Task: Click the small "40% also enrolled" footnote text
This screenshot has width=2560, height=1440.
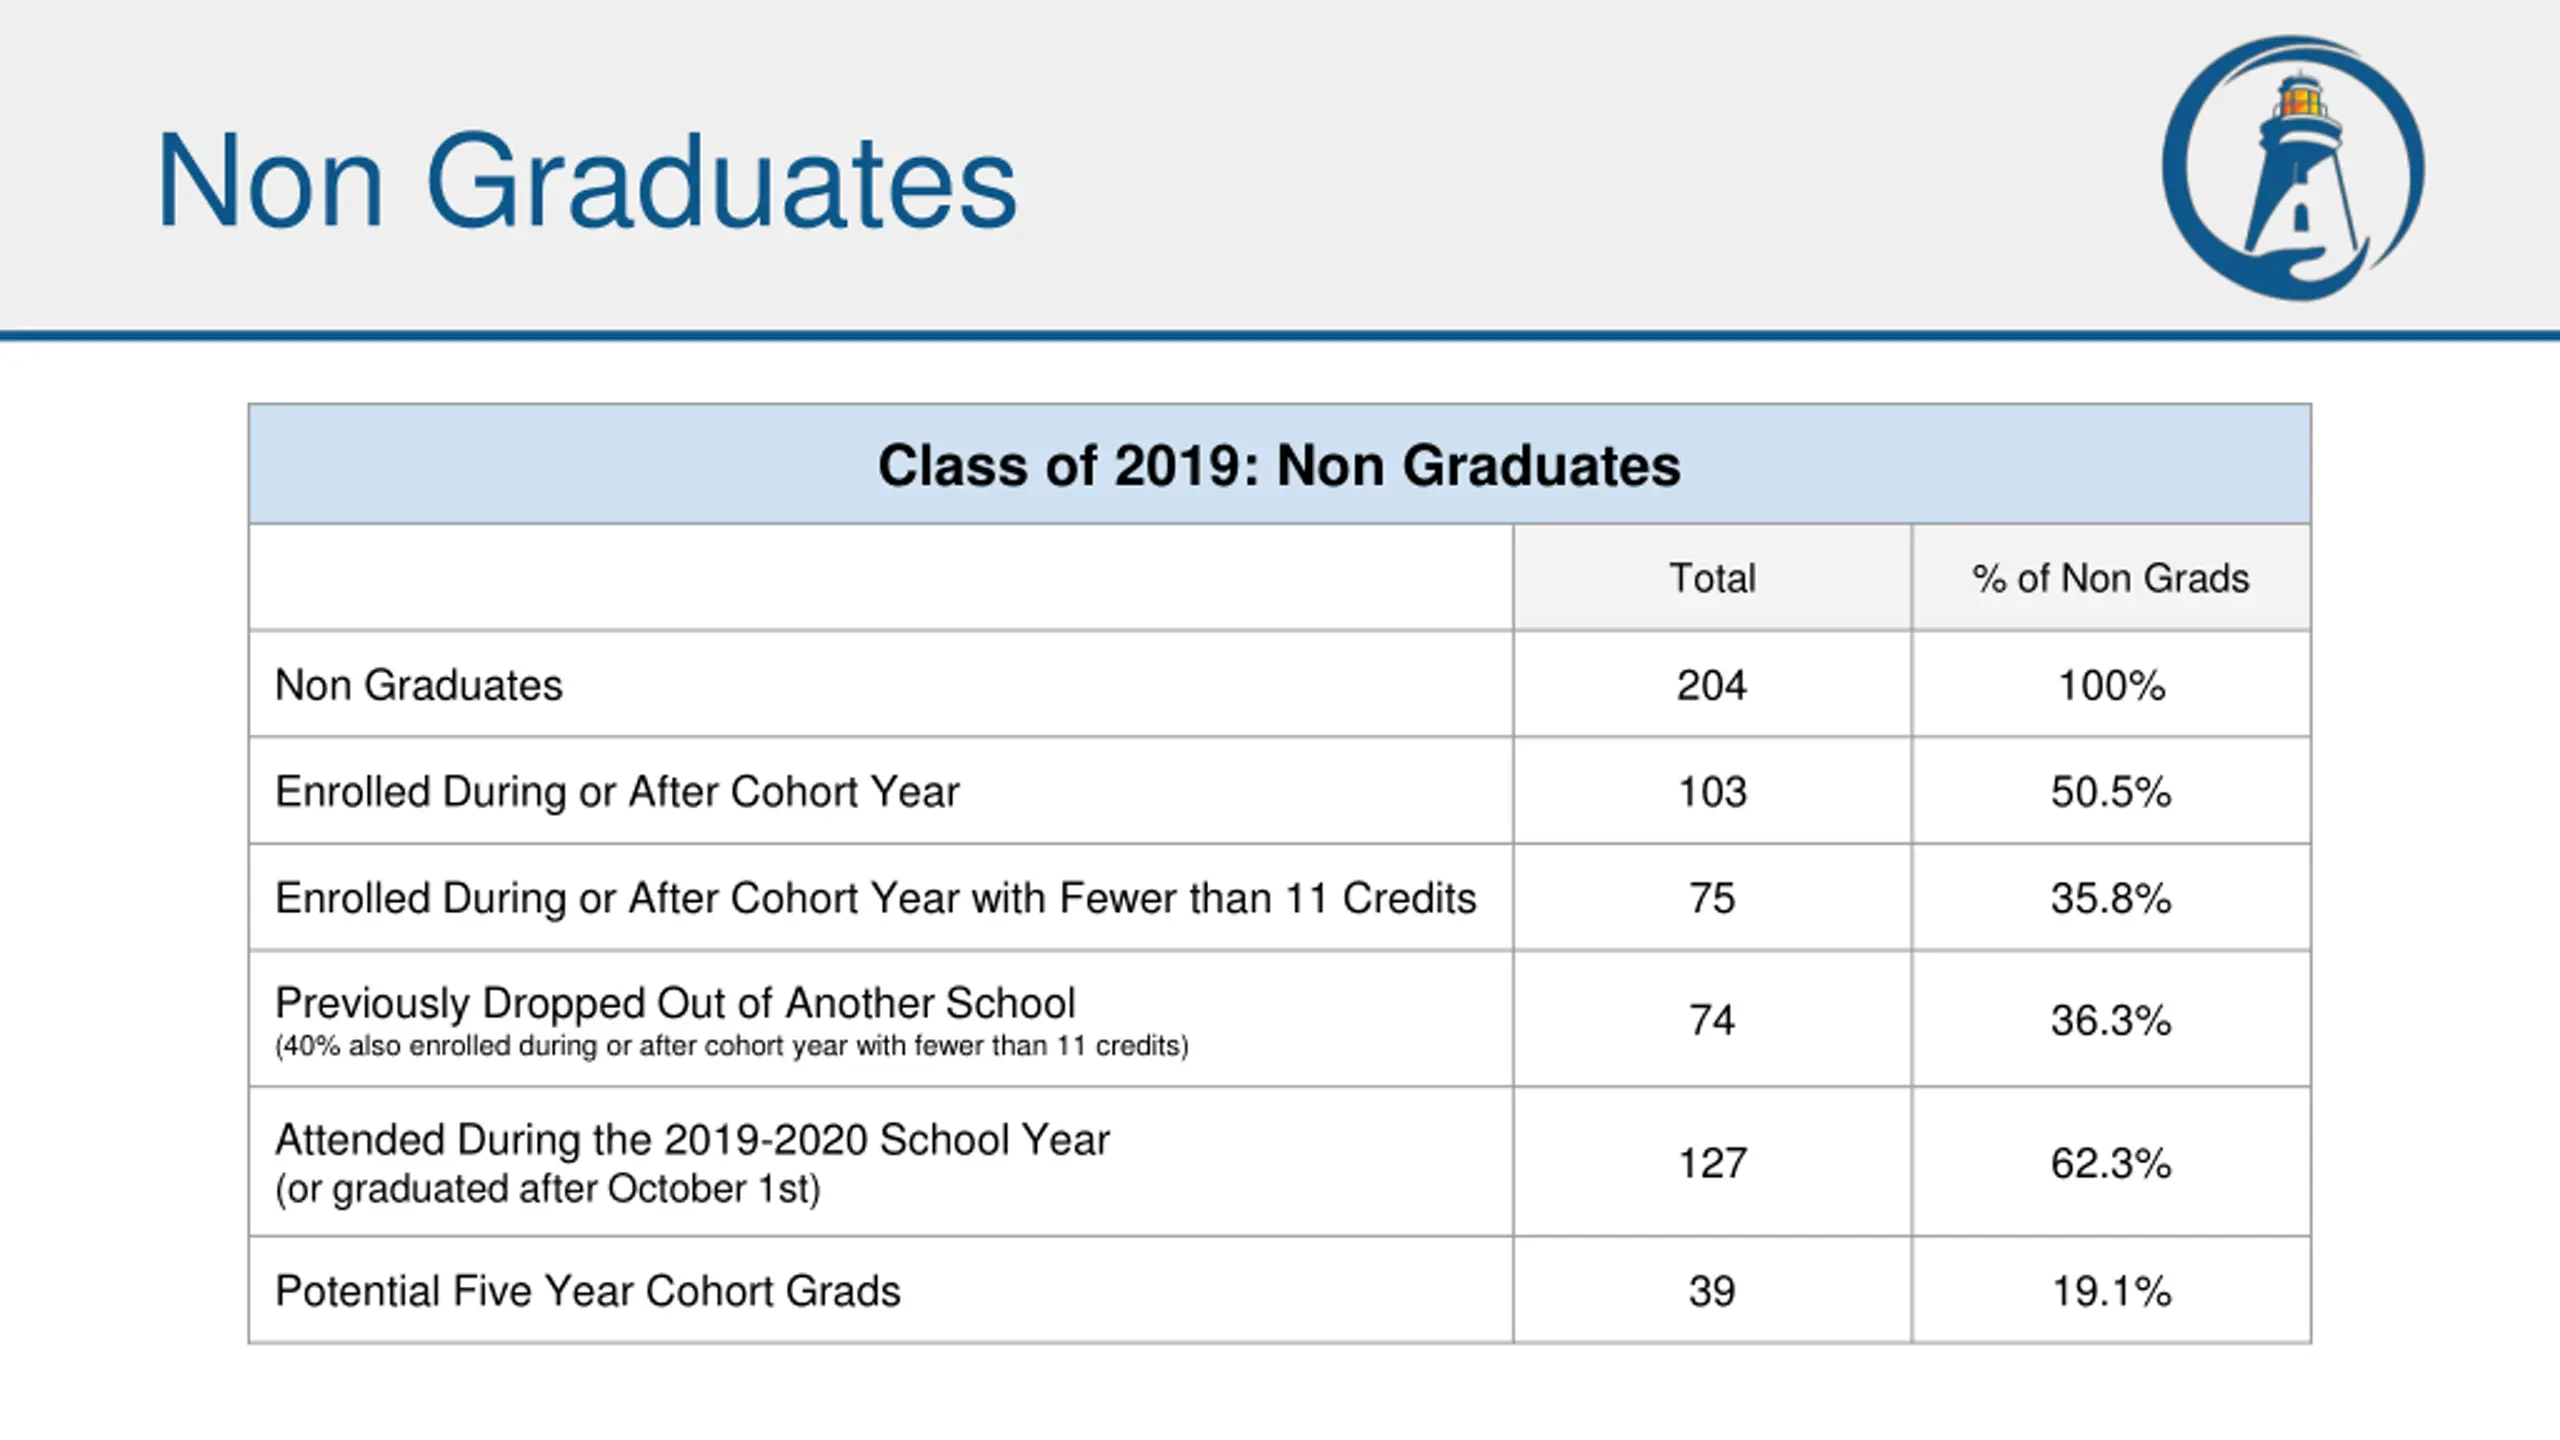Action: (x=731, y=1046)
